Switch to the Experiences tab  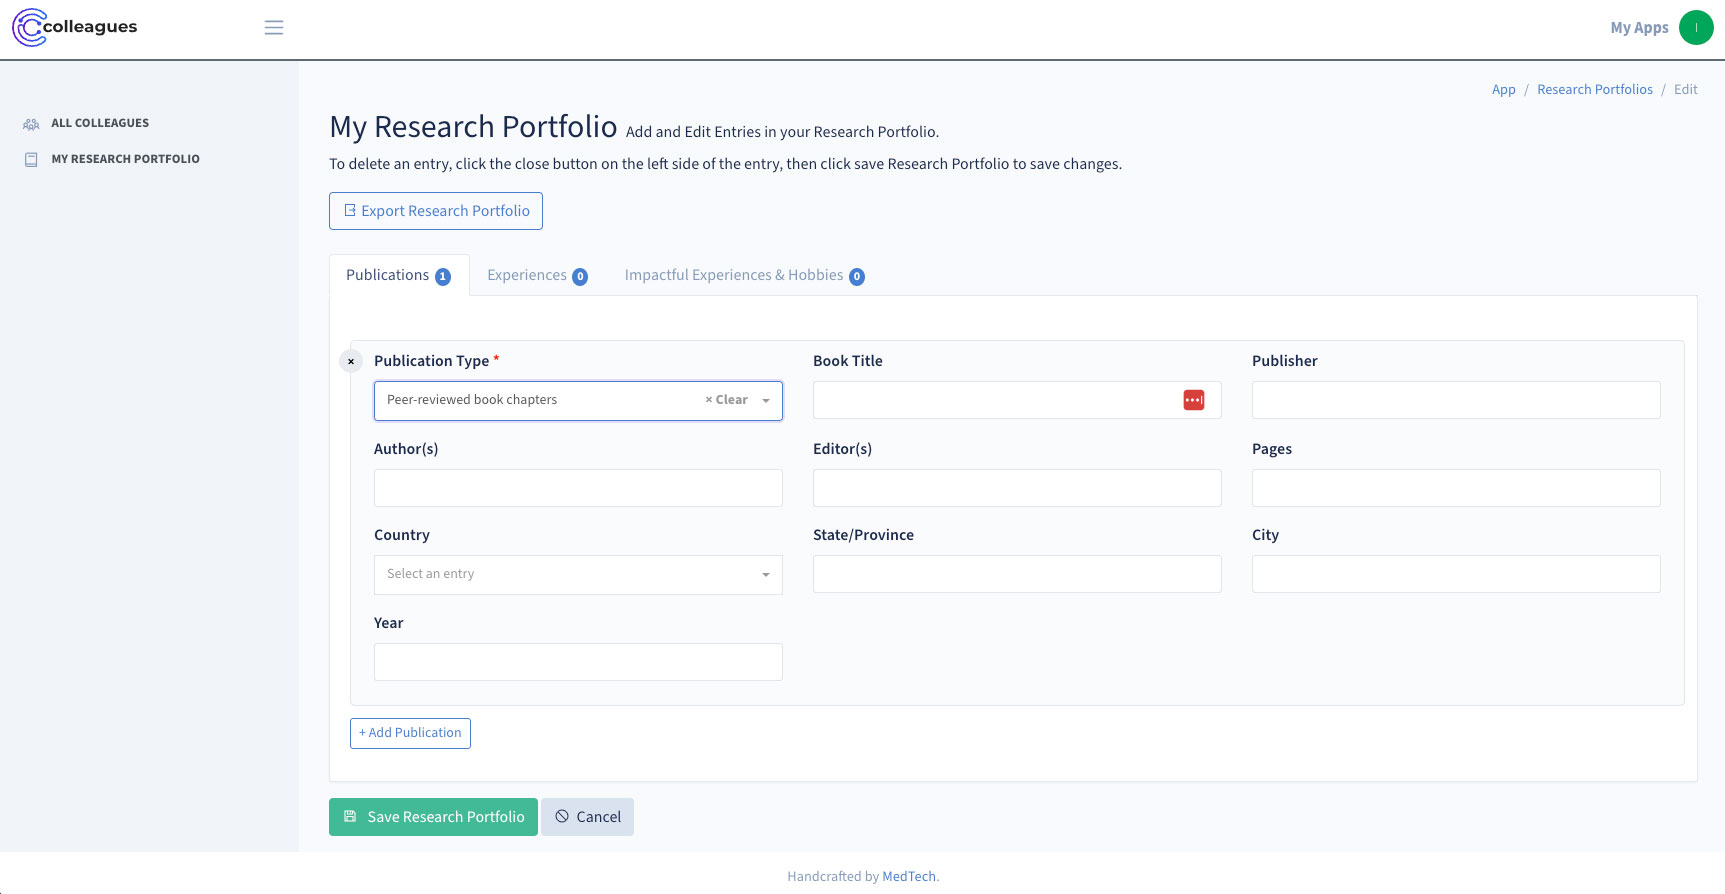point(537,275)
